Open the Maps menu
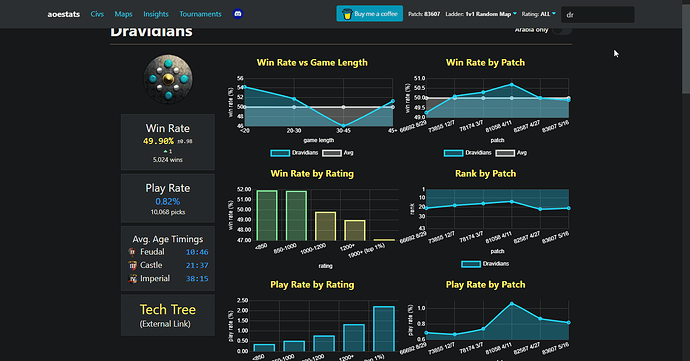Screen dimensions: 690x361 (x=123, y=14)
